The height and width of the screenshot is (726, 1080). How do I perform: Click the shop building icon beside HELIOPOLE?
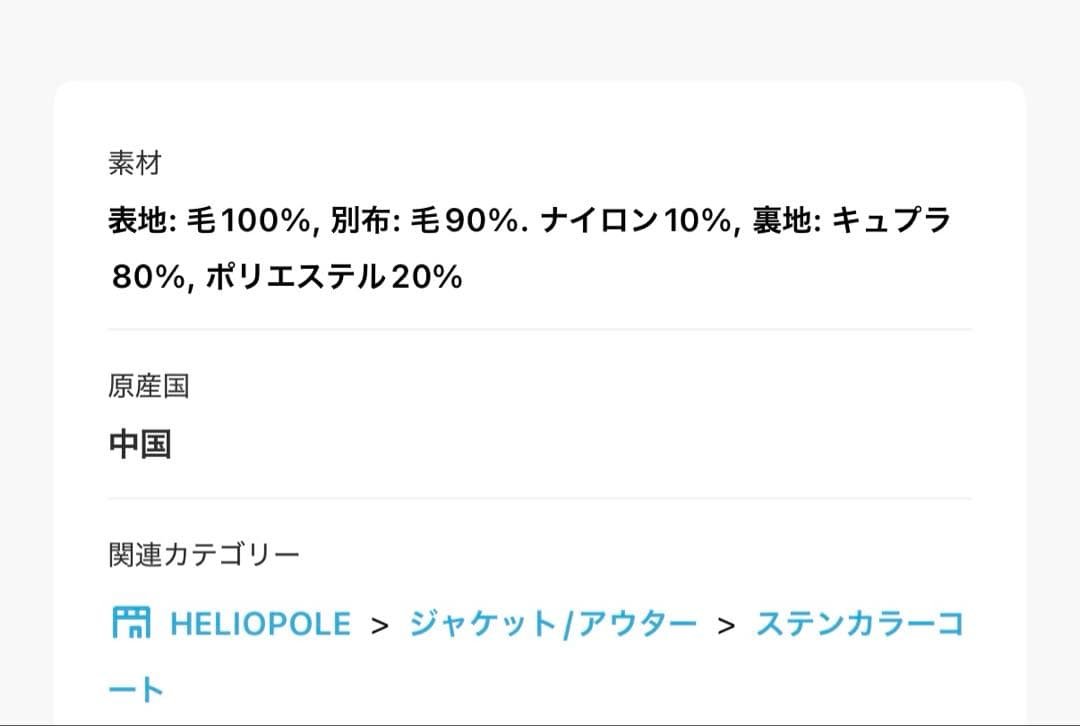tap(130, 624)
